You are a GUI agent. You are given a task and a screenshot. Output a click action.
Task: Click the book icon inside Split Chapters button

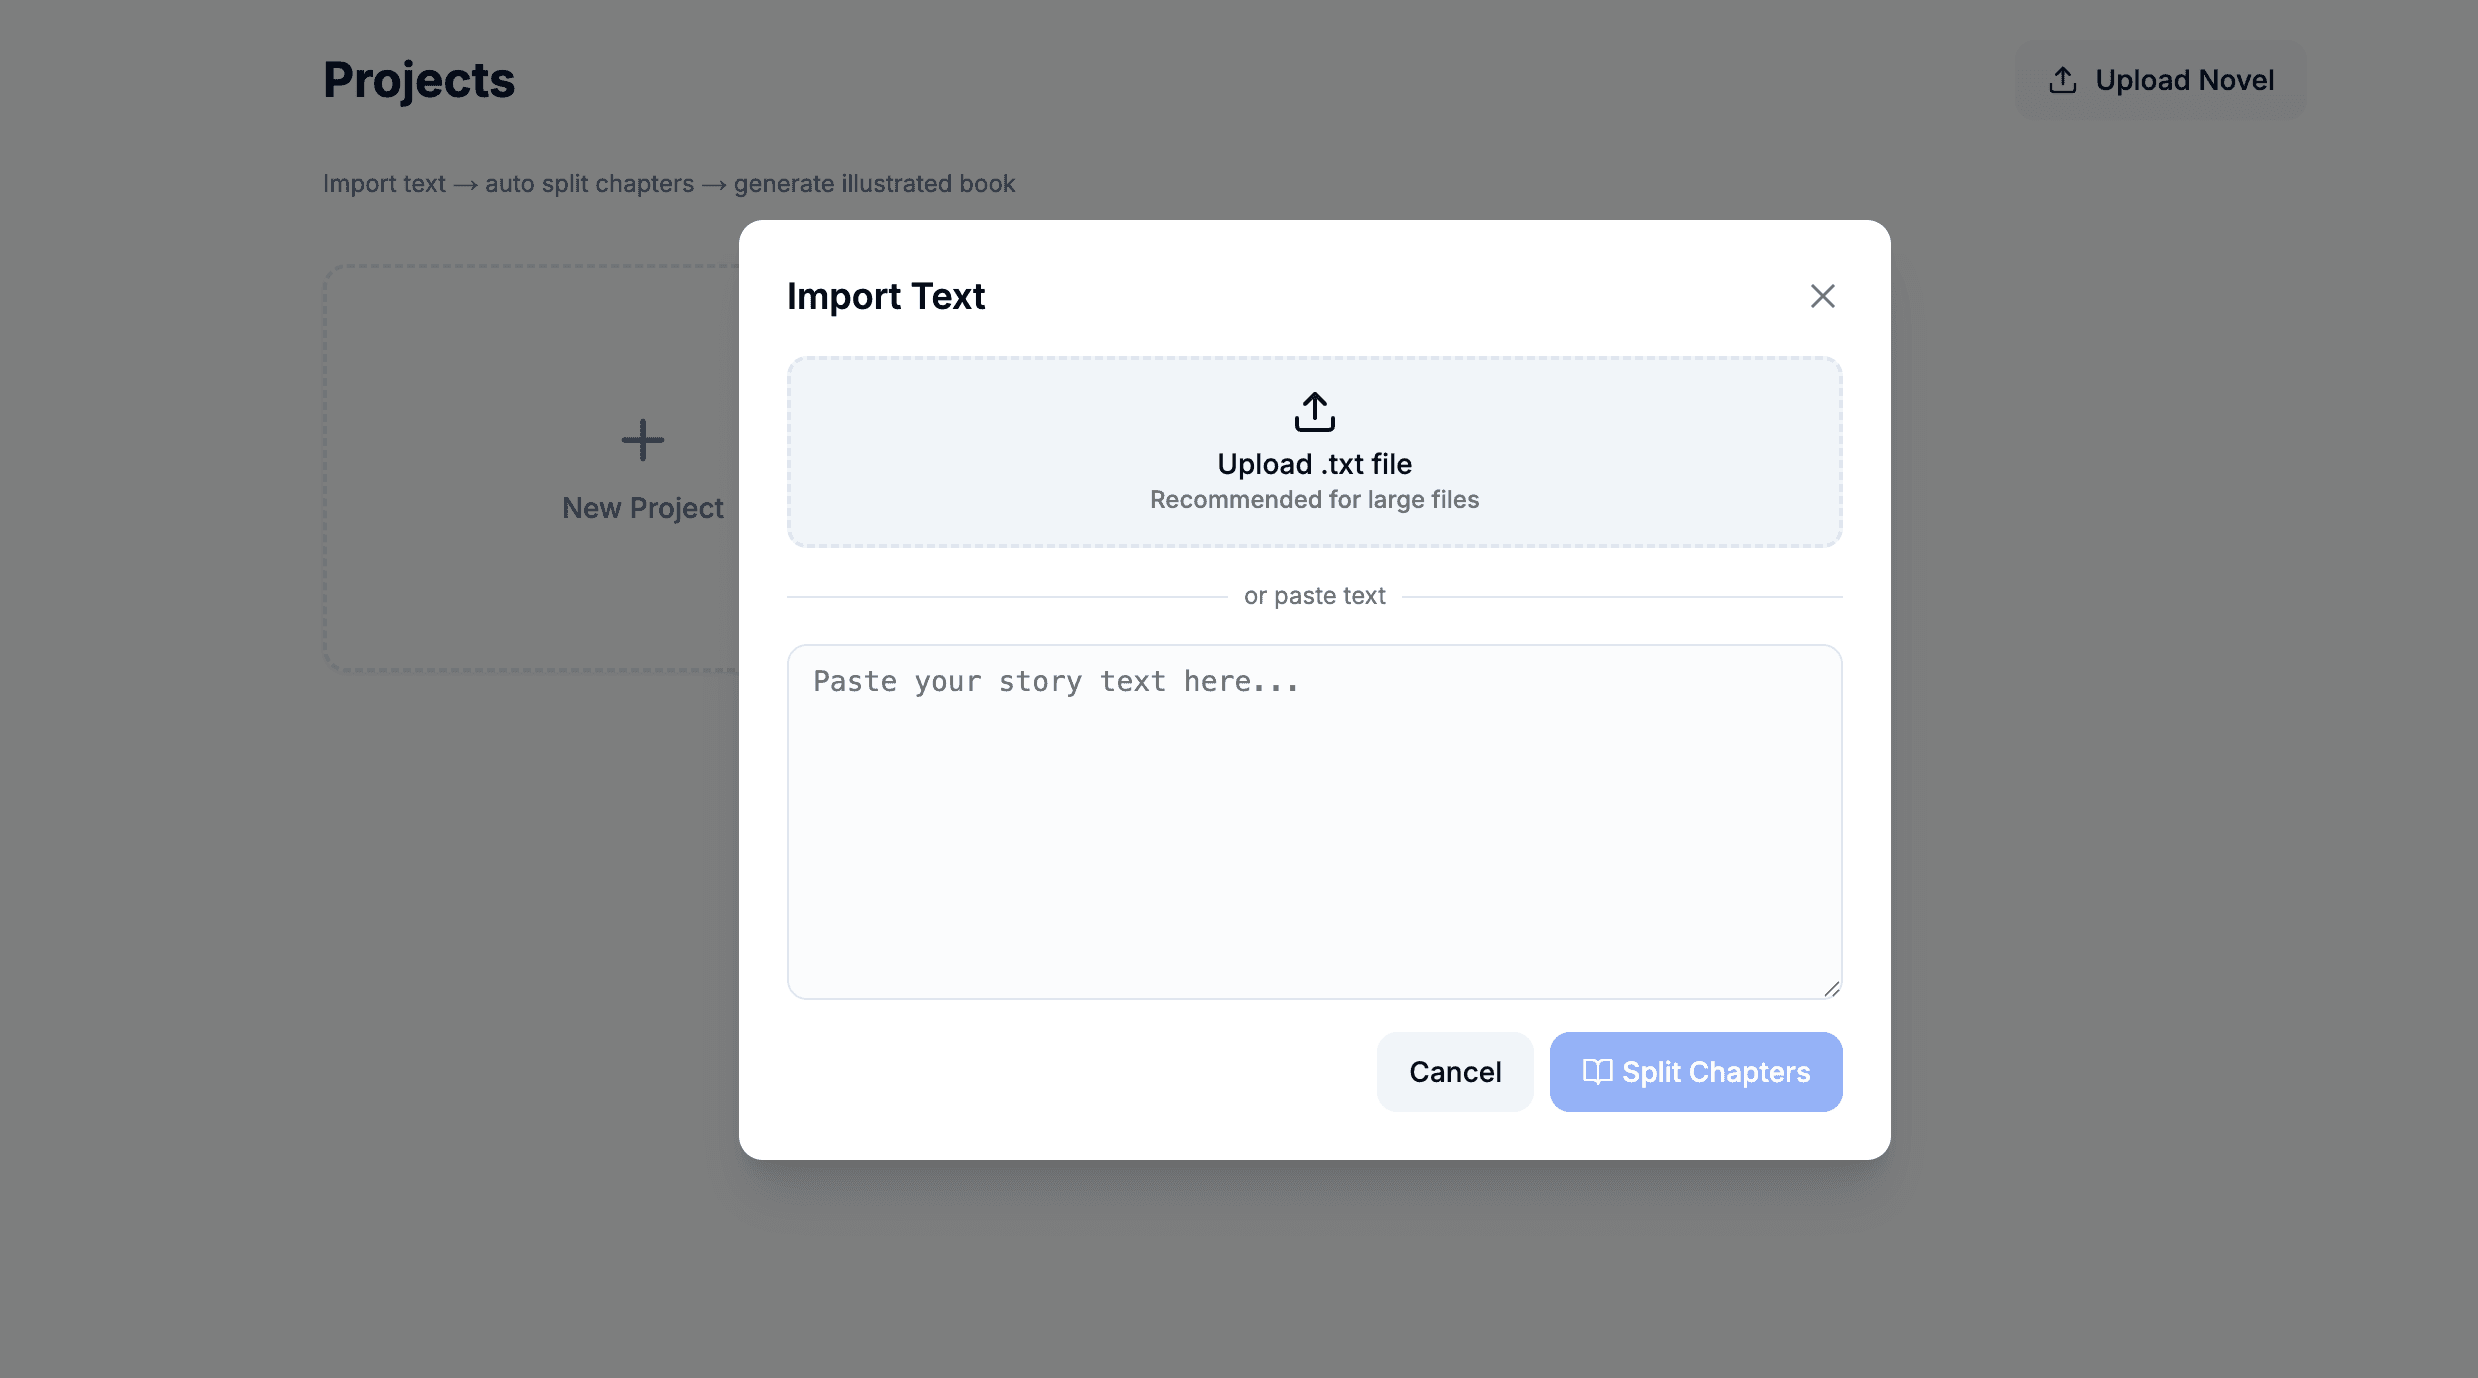(1596, 1071)
